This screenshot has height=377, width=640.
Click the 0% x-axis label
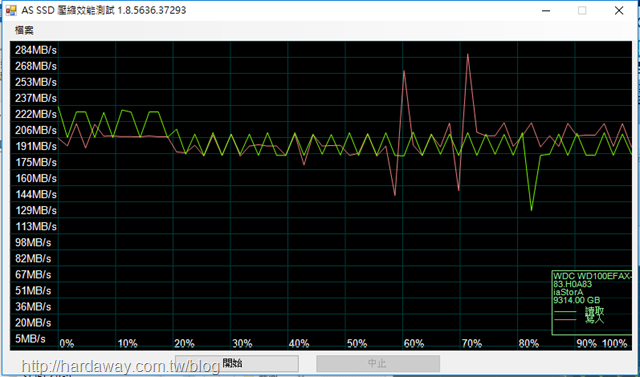[x=67, y=344]
